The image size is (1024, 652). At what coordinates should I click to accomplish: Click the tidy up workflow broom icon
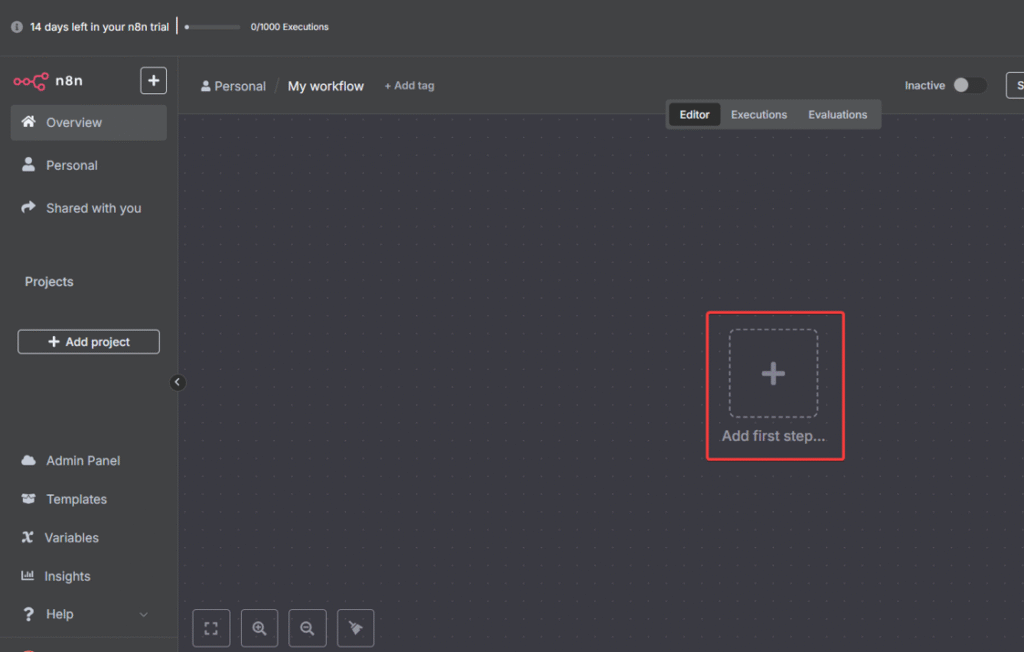pos(355,628)
